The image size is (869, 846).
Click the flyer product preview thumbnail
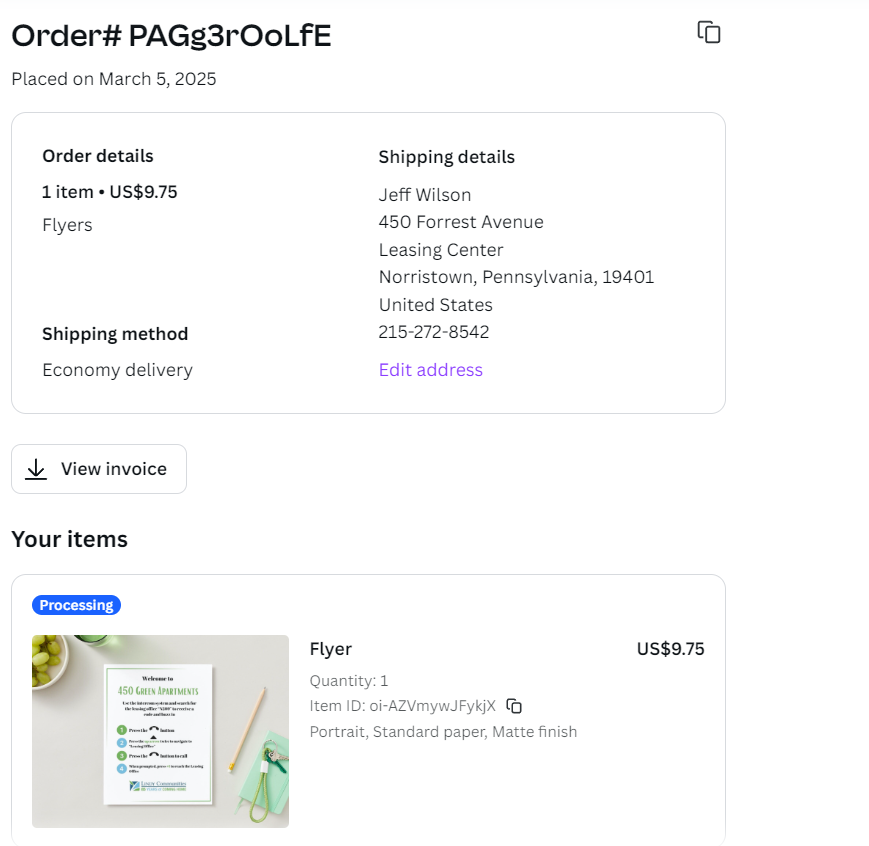pos(160,731)
